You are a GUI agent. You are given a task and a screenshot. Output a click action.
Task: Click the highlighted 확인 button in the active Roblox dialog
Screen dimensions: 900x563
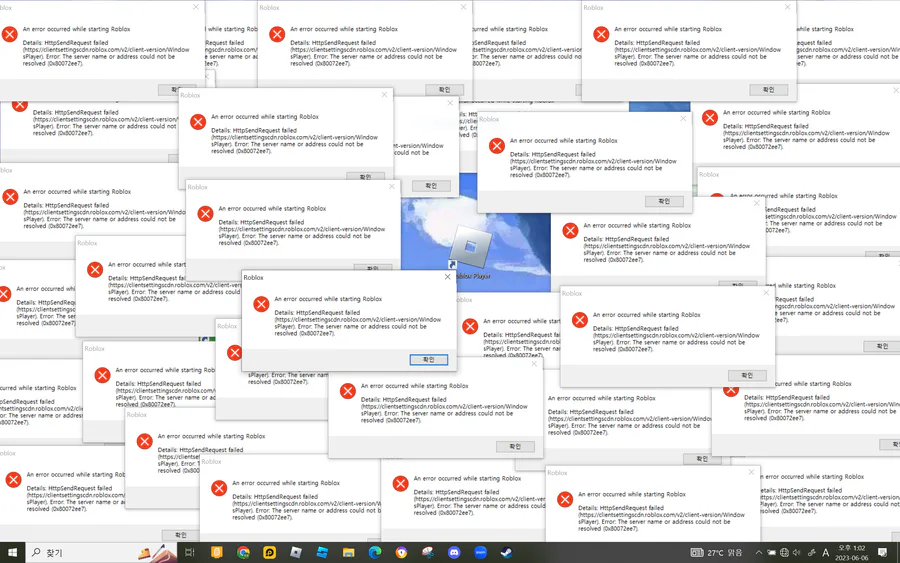pyautogui.click(x=428, y=359)
